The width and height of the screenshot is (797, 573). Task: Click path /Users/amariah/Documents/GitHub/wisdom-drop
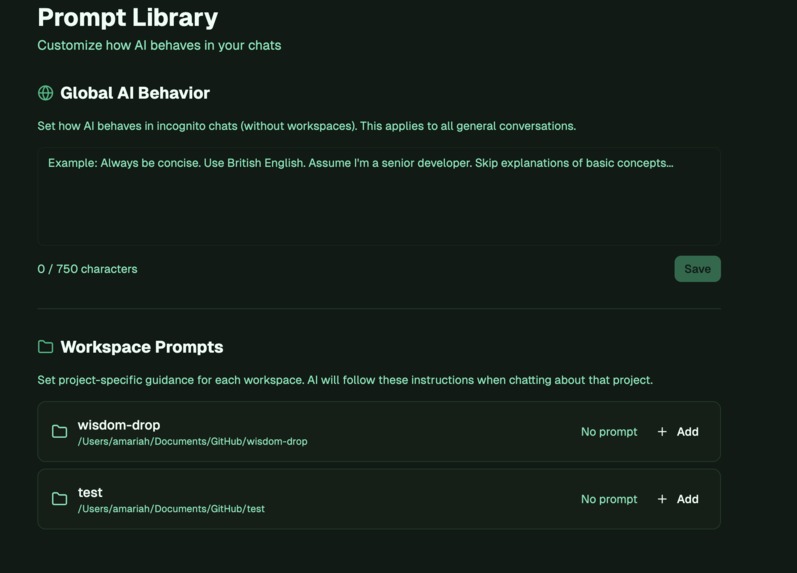click(193, 441)
